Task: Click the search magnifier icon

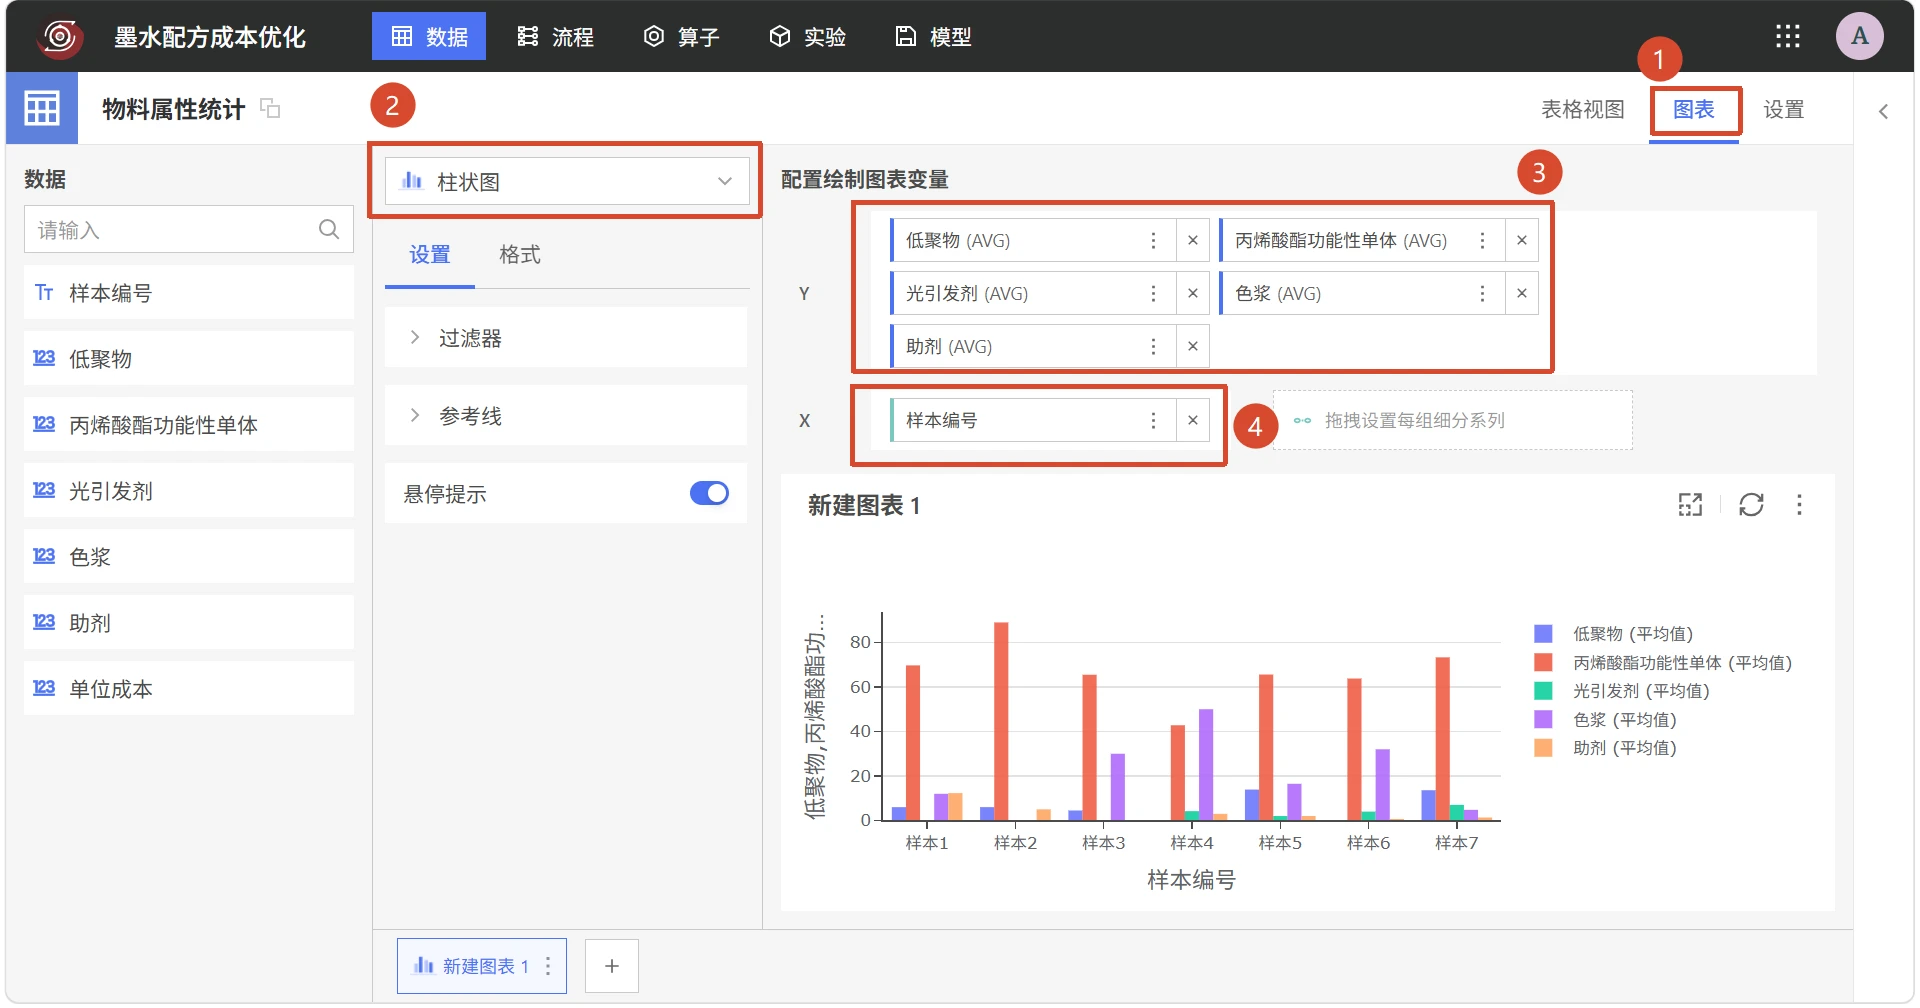Action: click(329, 230)
